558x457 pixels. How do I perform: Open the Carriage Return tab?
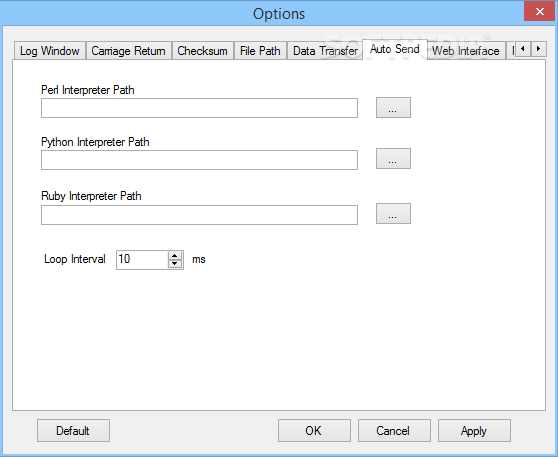point(128,51)
